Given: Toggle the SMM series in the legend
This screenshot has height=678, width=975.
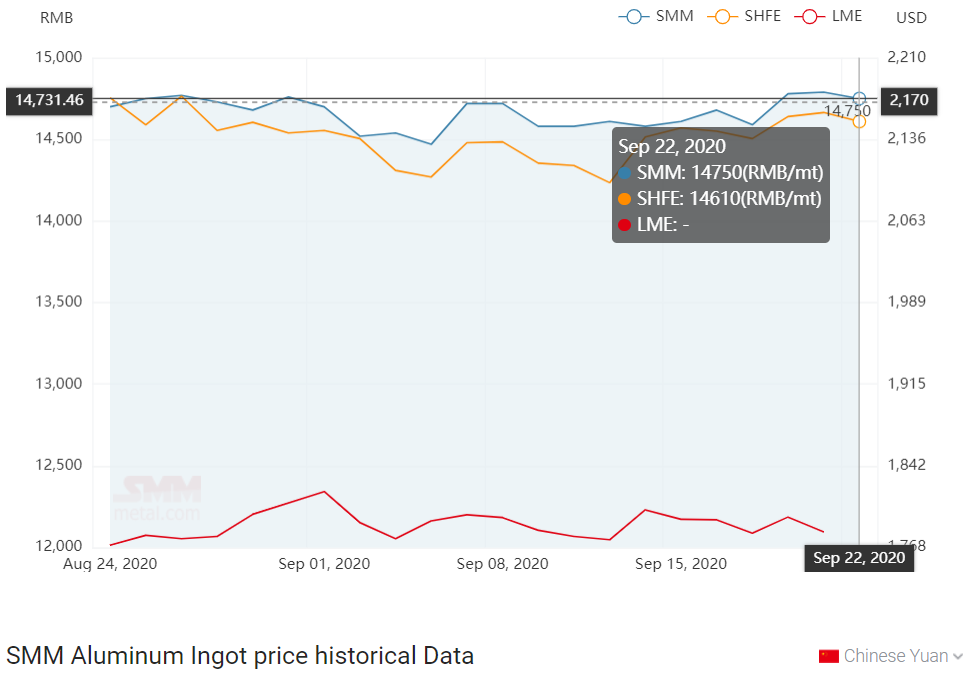Looking at the screenshot, I should point(657,16).
